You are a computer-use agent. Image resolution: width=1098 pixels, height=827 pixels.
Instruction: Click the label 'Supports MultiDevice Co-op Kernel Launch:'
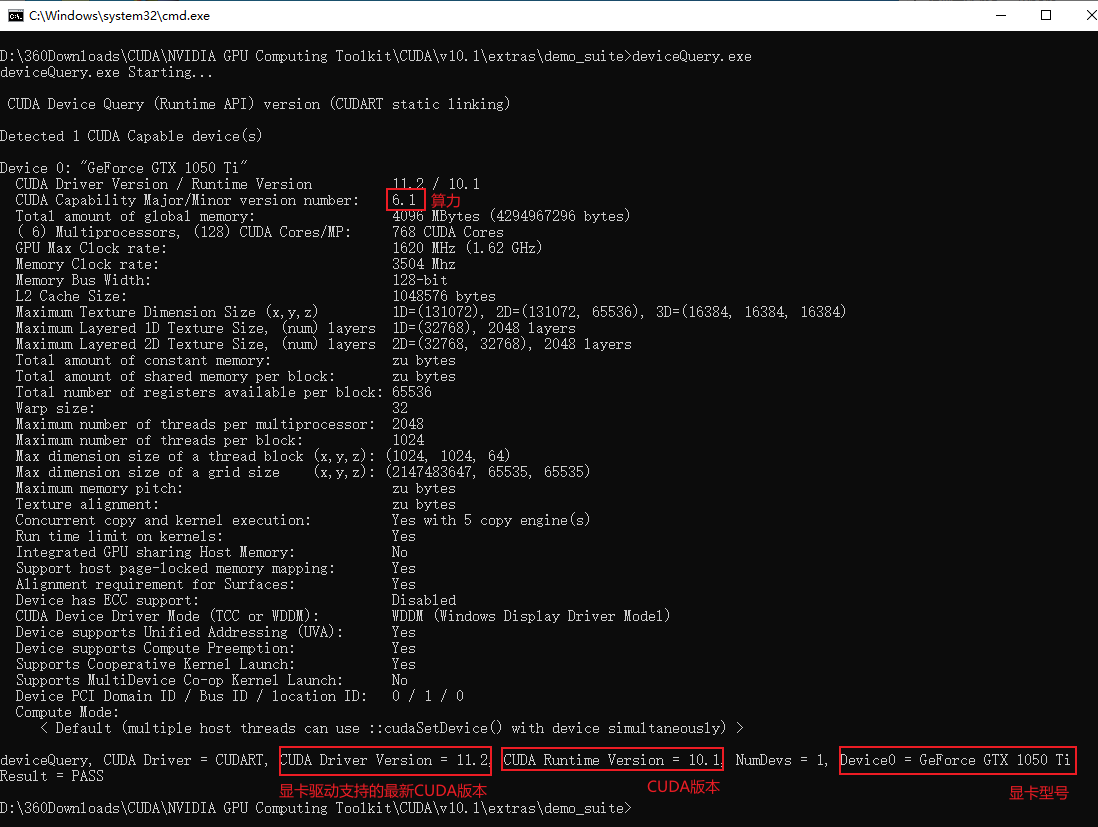[179, 680]
